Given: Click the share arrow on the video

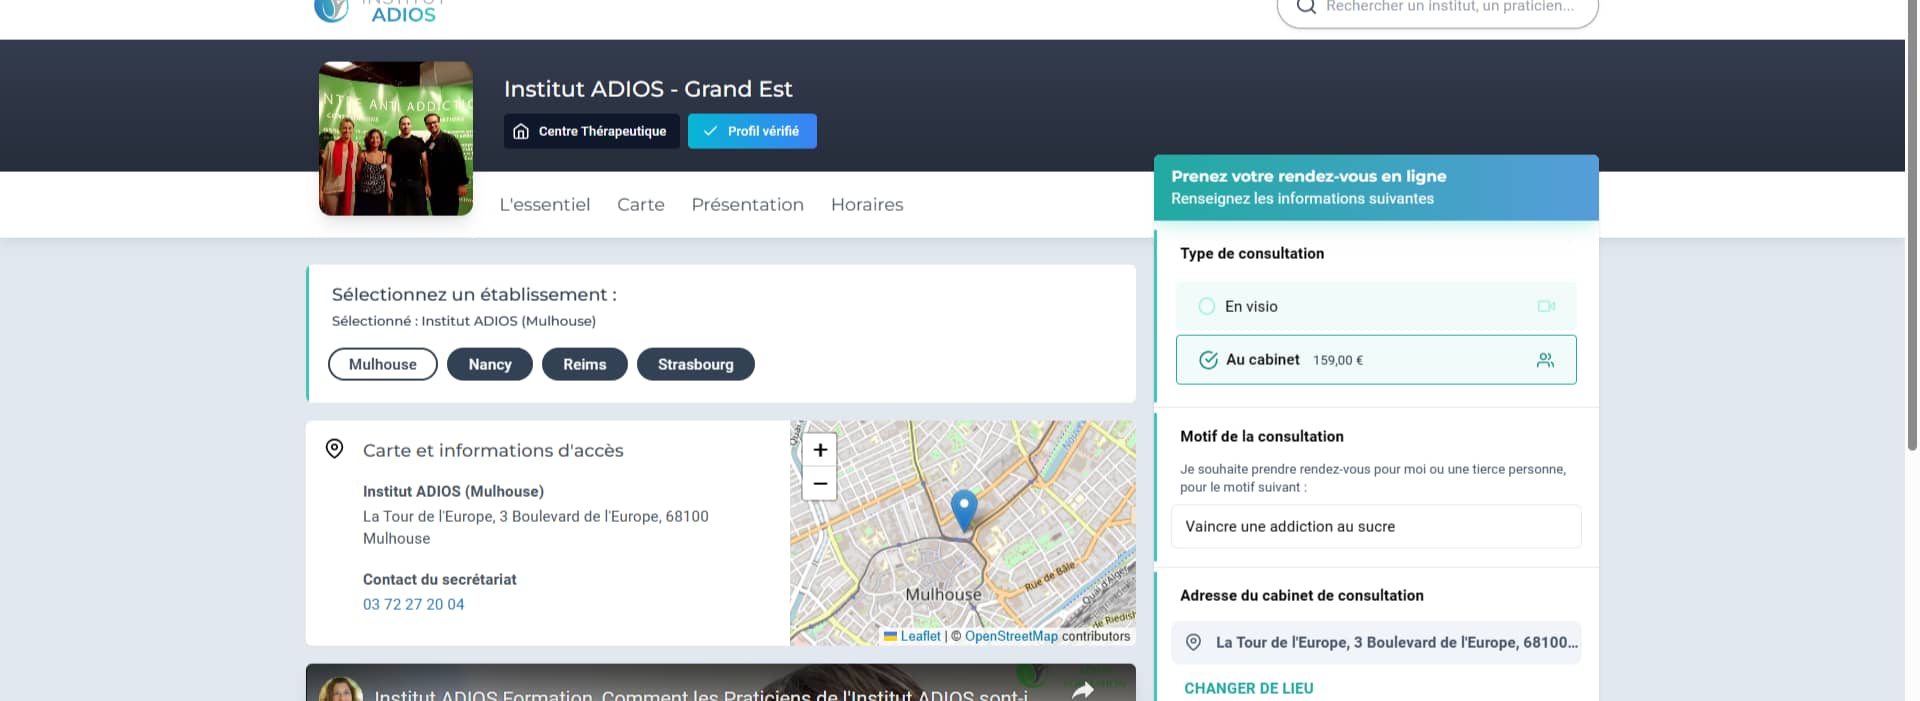Looking at the screenshot, I should (1083, 690).
